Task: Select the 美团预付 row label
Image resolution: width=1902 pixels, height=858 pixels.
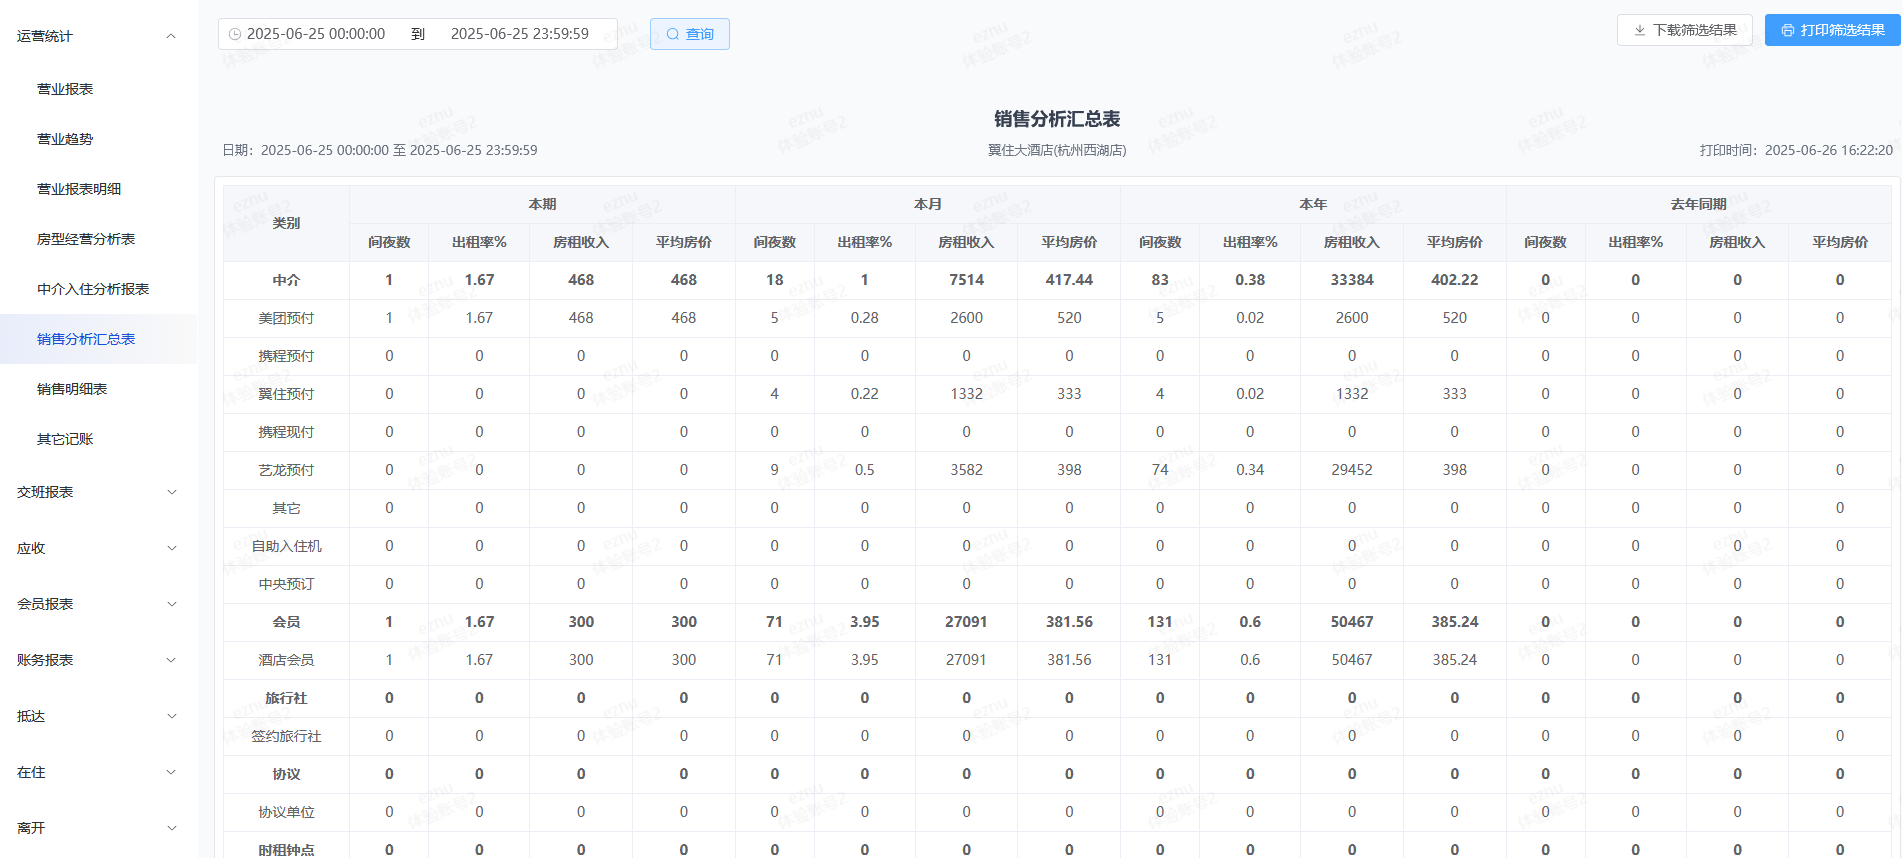Action: [x=286, y=318]
